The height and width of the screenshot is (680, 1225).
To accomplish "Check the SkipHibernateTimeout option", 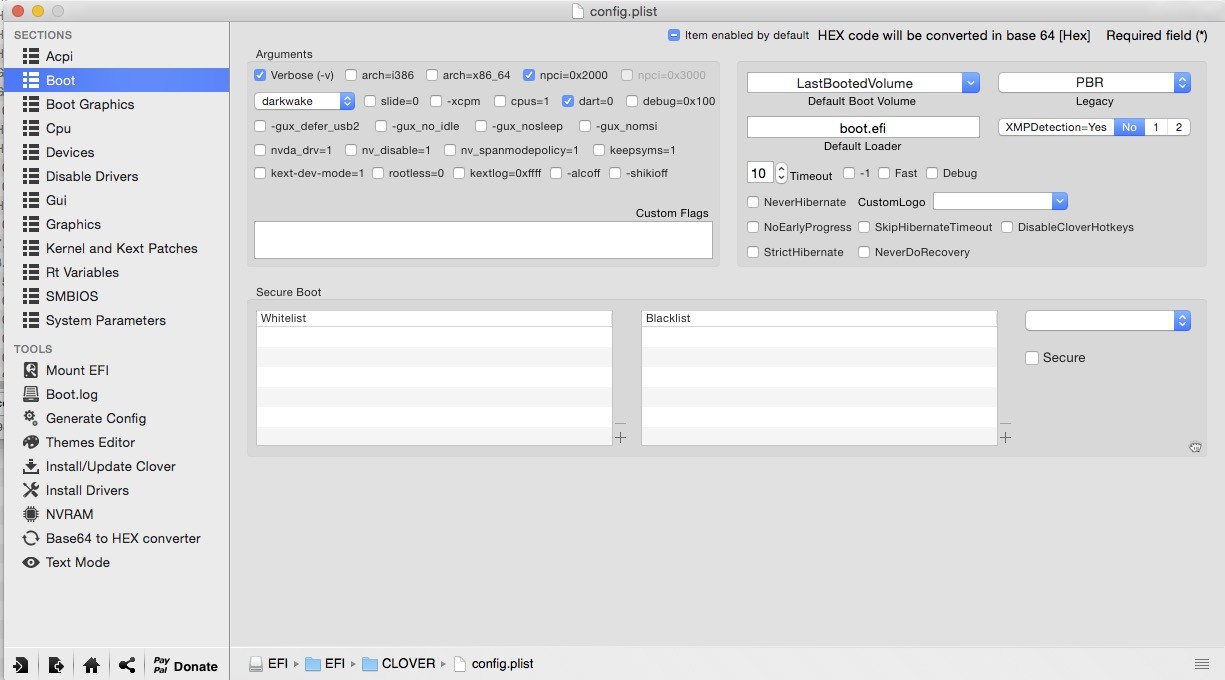I will (x=864, y=227).
